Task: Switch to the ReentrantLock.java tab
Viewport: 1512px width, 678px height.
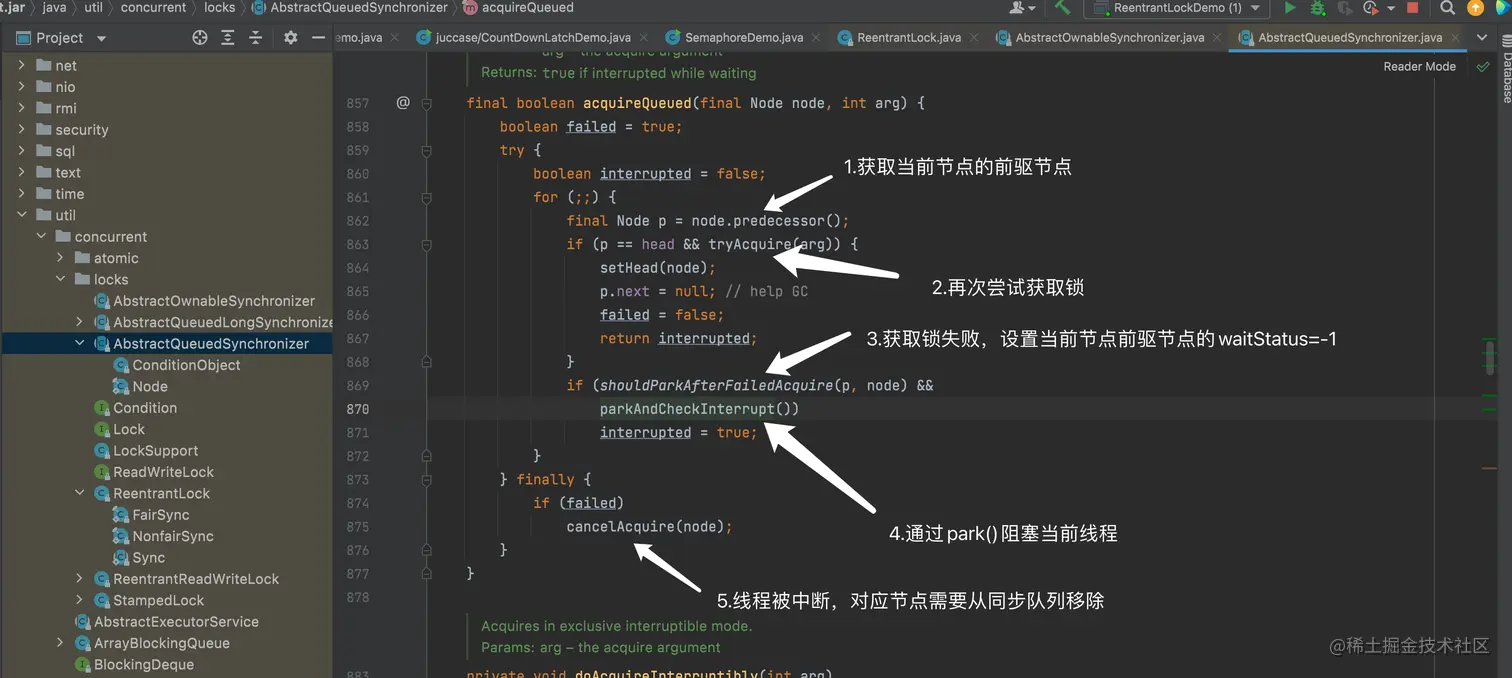Action: point(908,38)
